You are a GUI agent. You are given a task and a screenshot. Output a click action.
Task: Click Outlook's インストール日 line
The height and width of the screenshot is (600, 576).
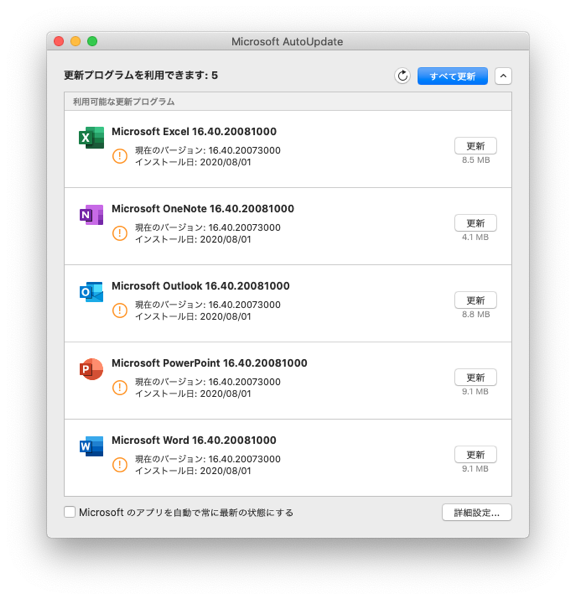click(x=193, y=317)
